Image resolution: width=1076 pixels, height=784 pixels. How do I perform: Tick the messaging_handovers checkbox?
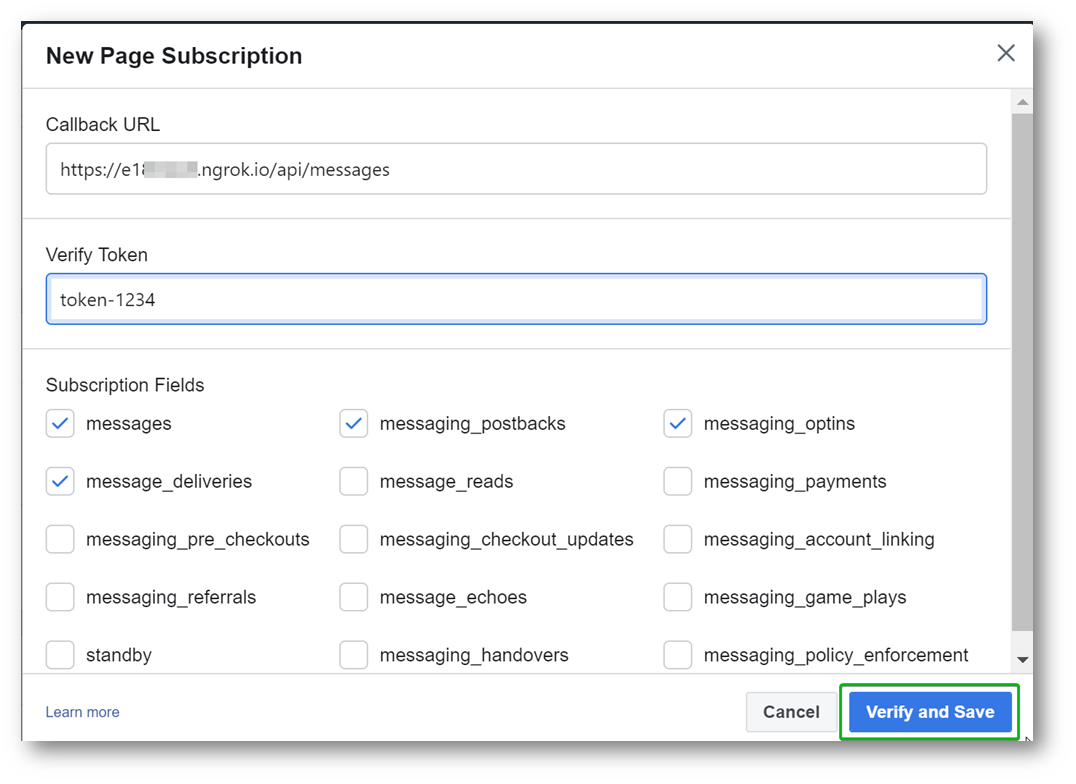pos(354,655)
